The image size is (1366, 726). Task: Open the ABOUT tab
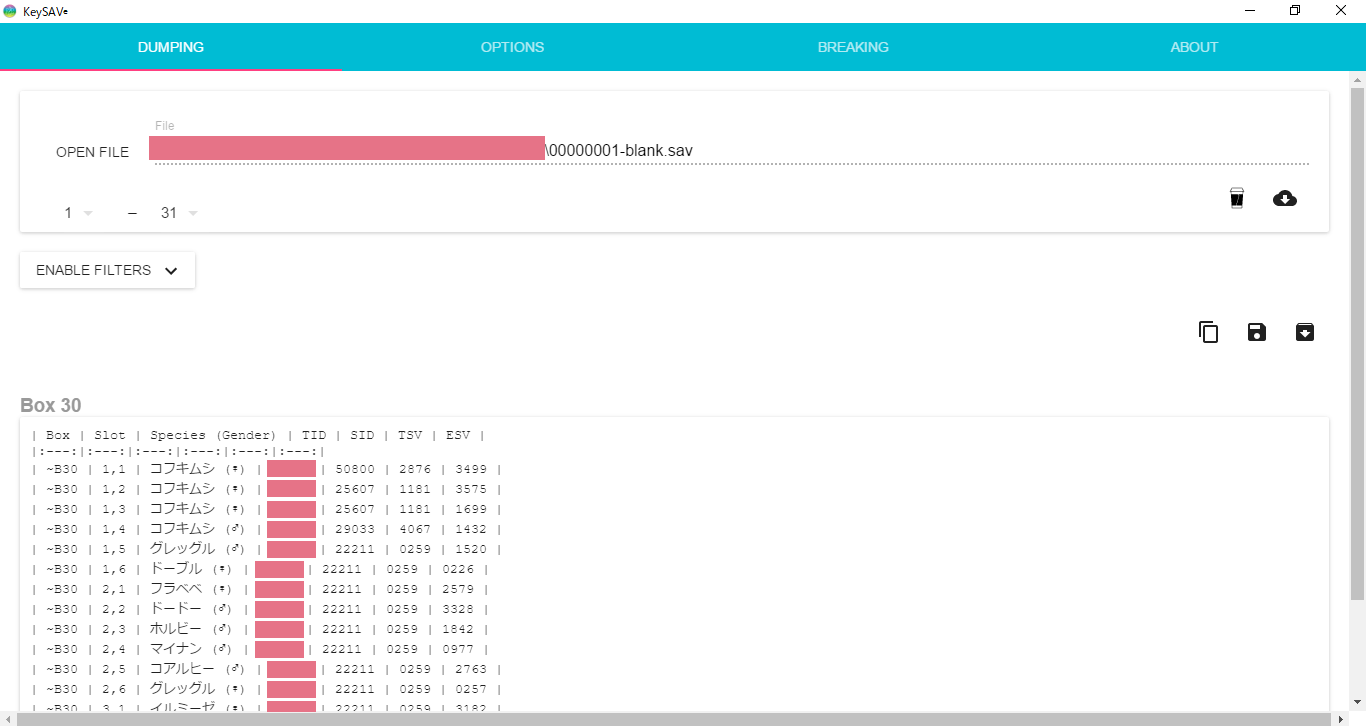click(x=1194, y=47)
